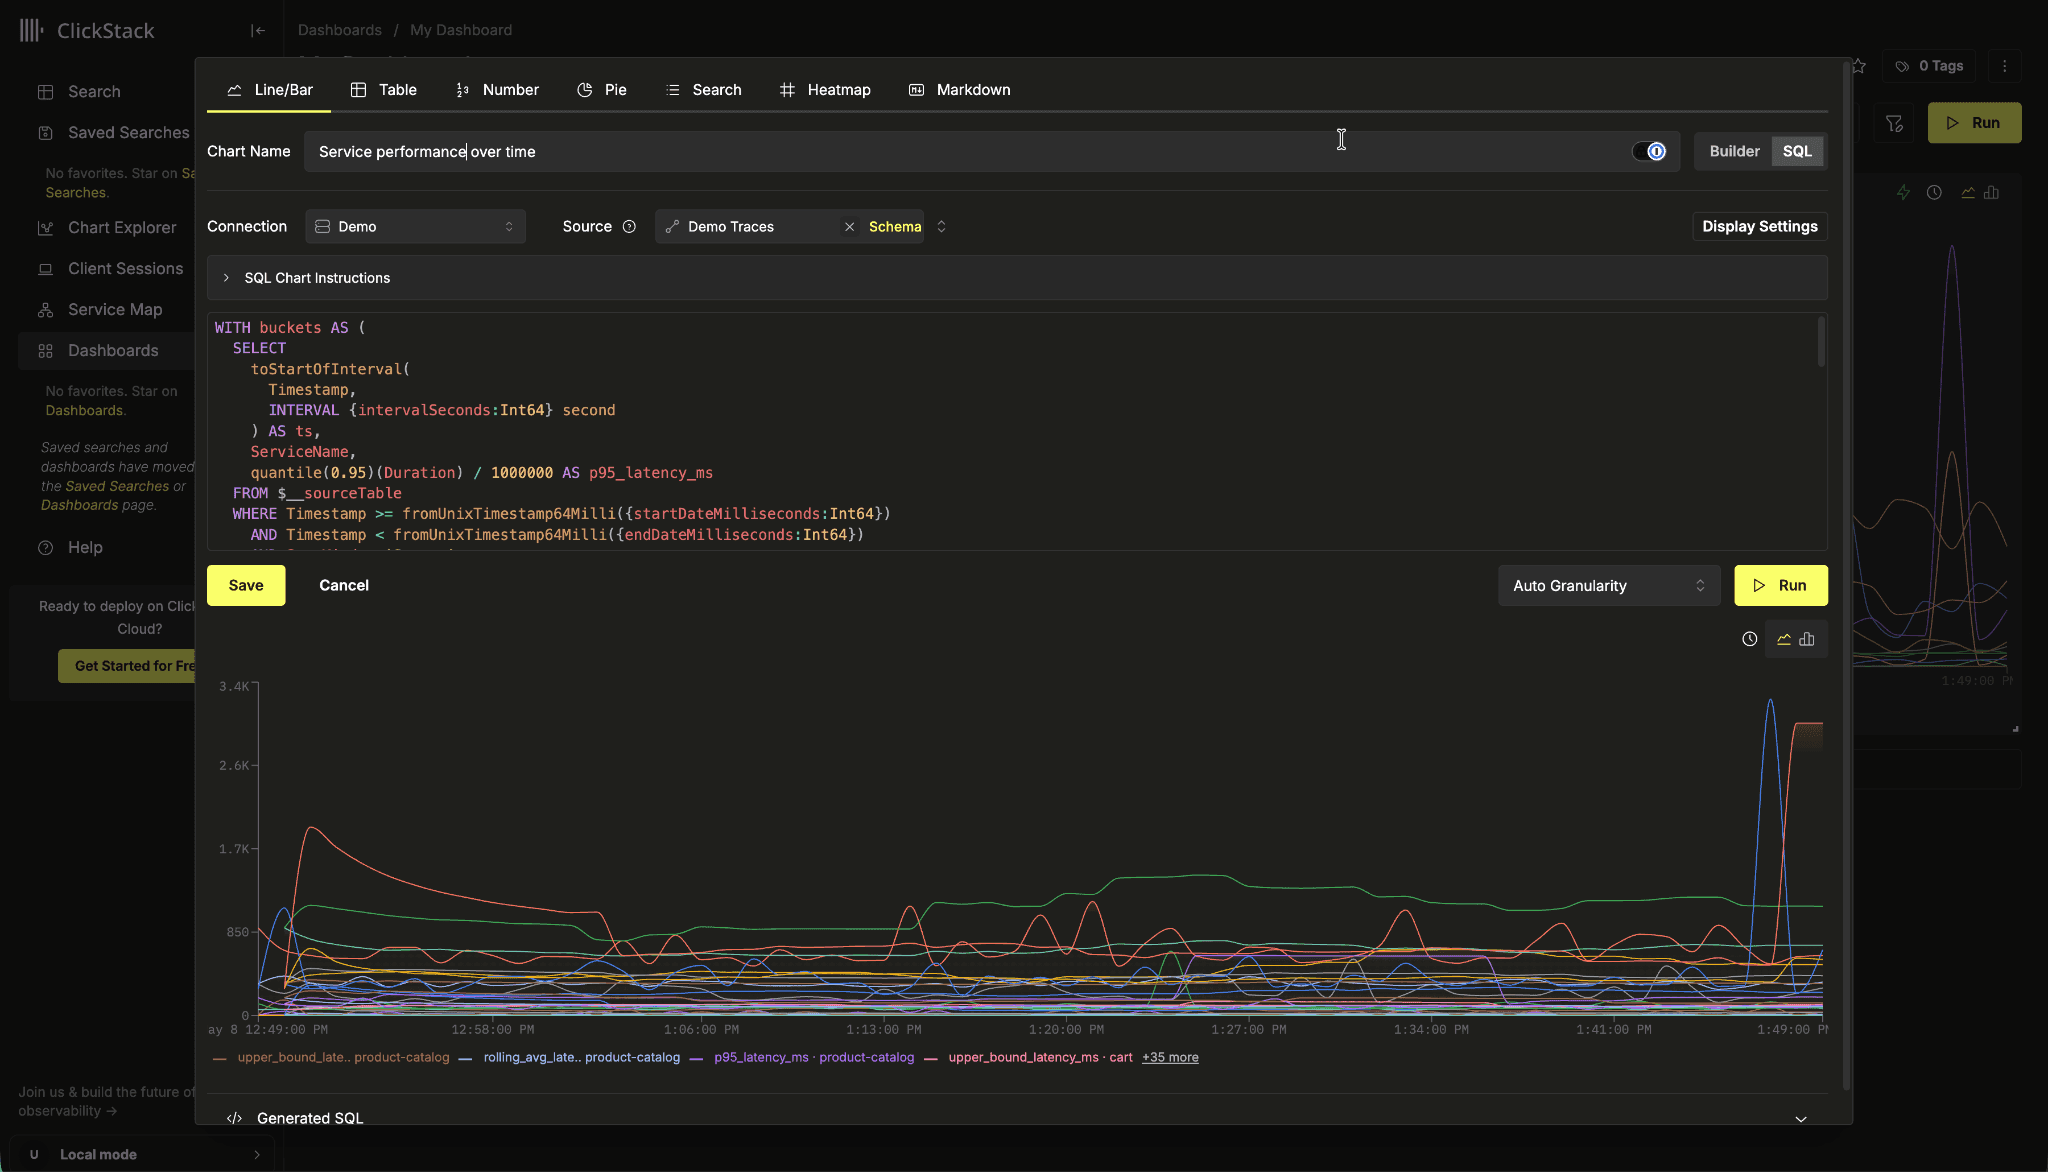Open Display Settings
This screenshot has height=1172, width=2048.
(1760, 227)
